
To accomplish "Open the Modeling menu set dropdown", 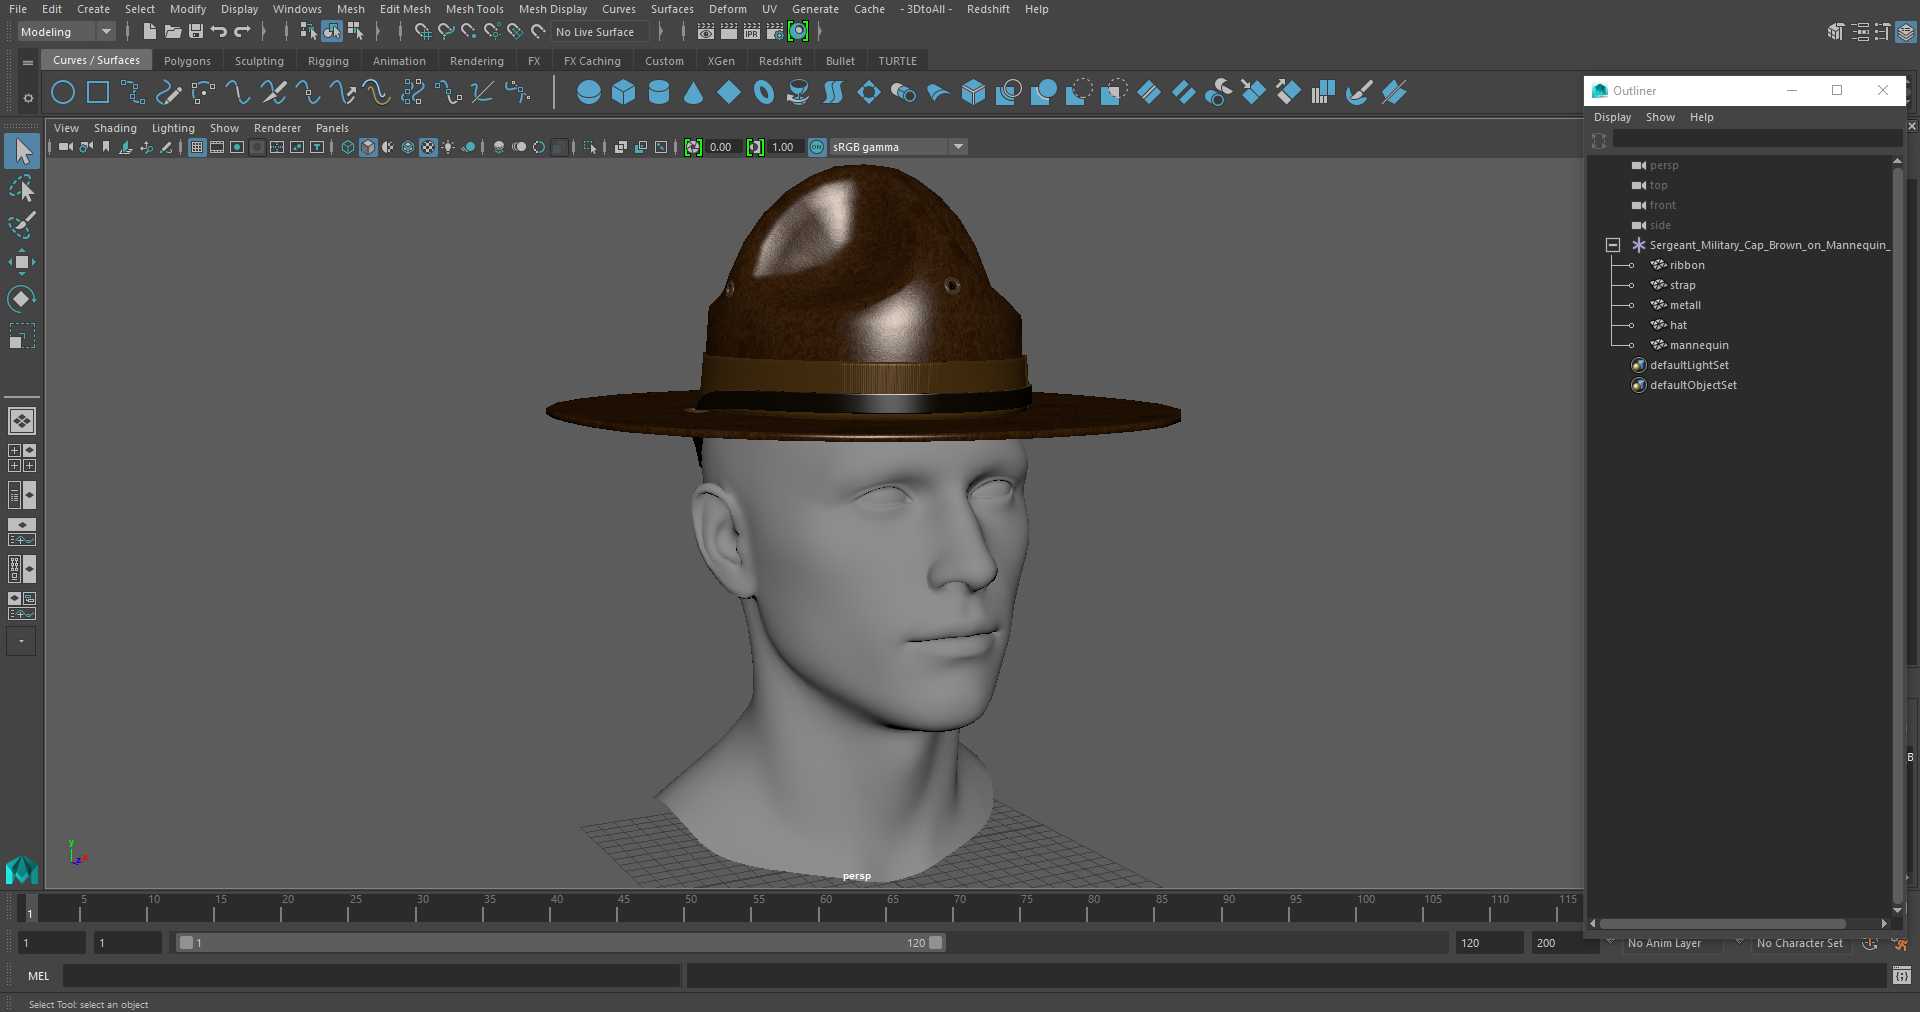I will tap(67, 32).
